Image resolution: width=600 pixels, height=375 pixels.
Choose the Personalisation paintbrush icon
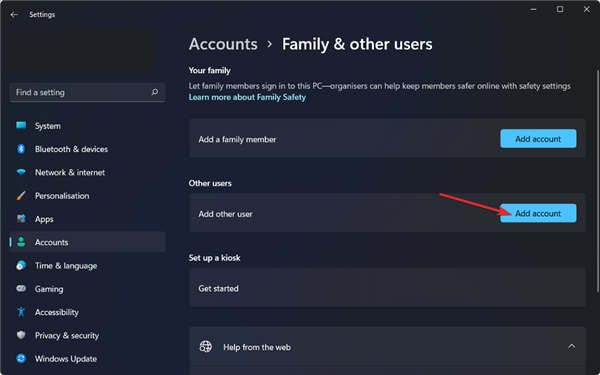(x=21, y=196)
